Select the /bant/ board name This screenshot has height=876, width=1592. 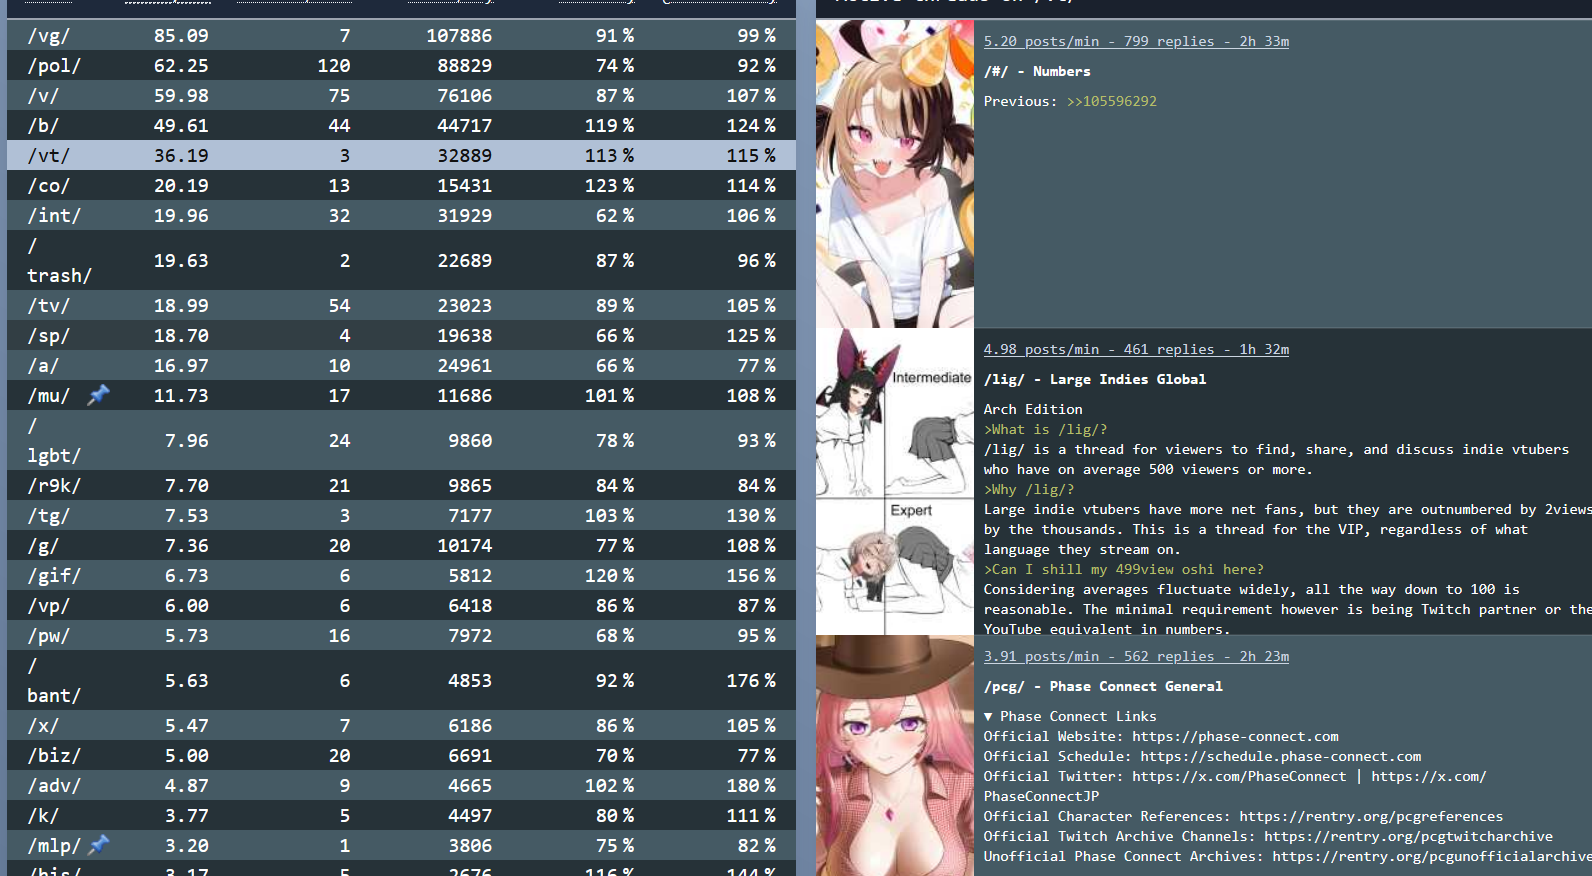pyautogui.click(x=54, y=680)
